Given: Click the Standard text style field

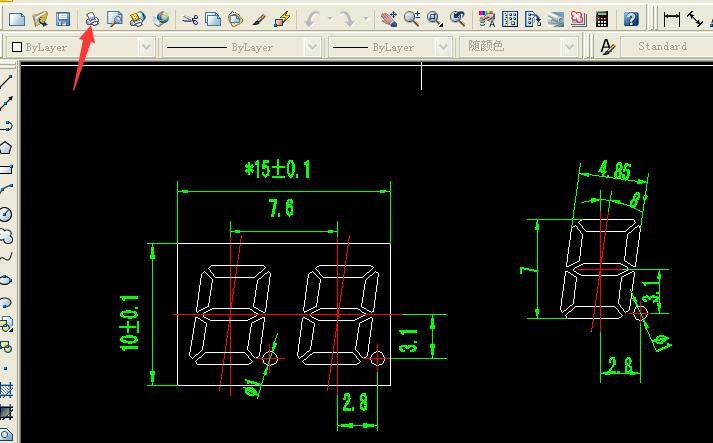Looking at the screenshot, I should (x=662, y=47).
